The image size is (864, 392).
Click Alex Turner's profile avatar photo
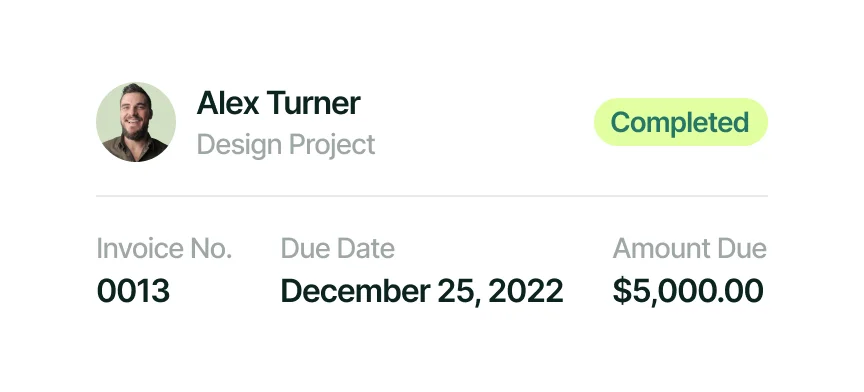pyautogui.click(x=136, y=122)
